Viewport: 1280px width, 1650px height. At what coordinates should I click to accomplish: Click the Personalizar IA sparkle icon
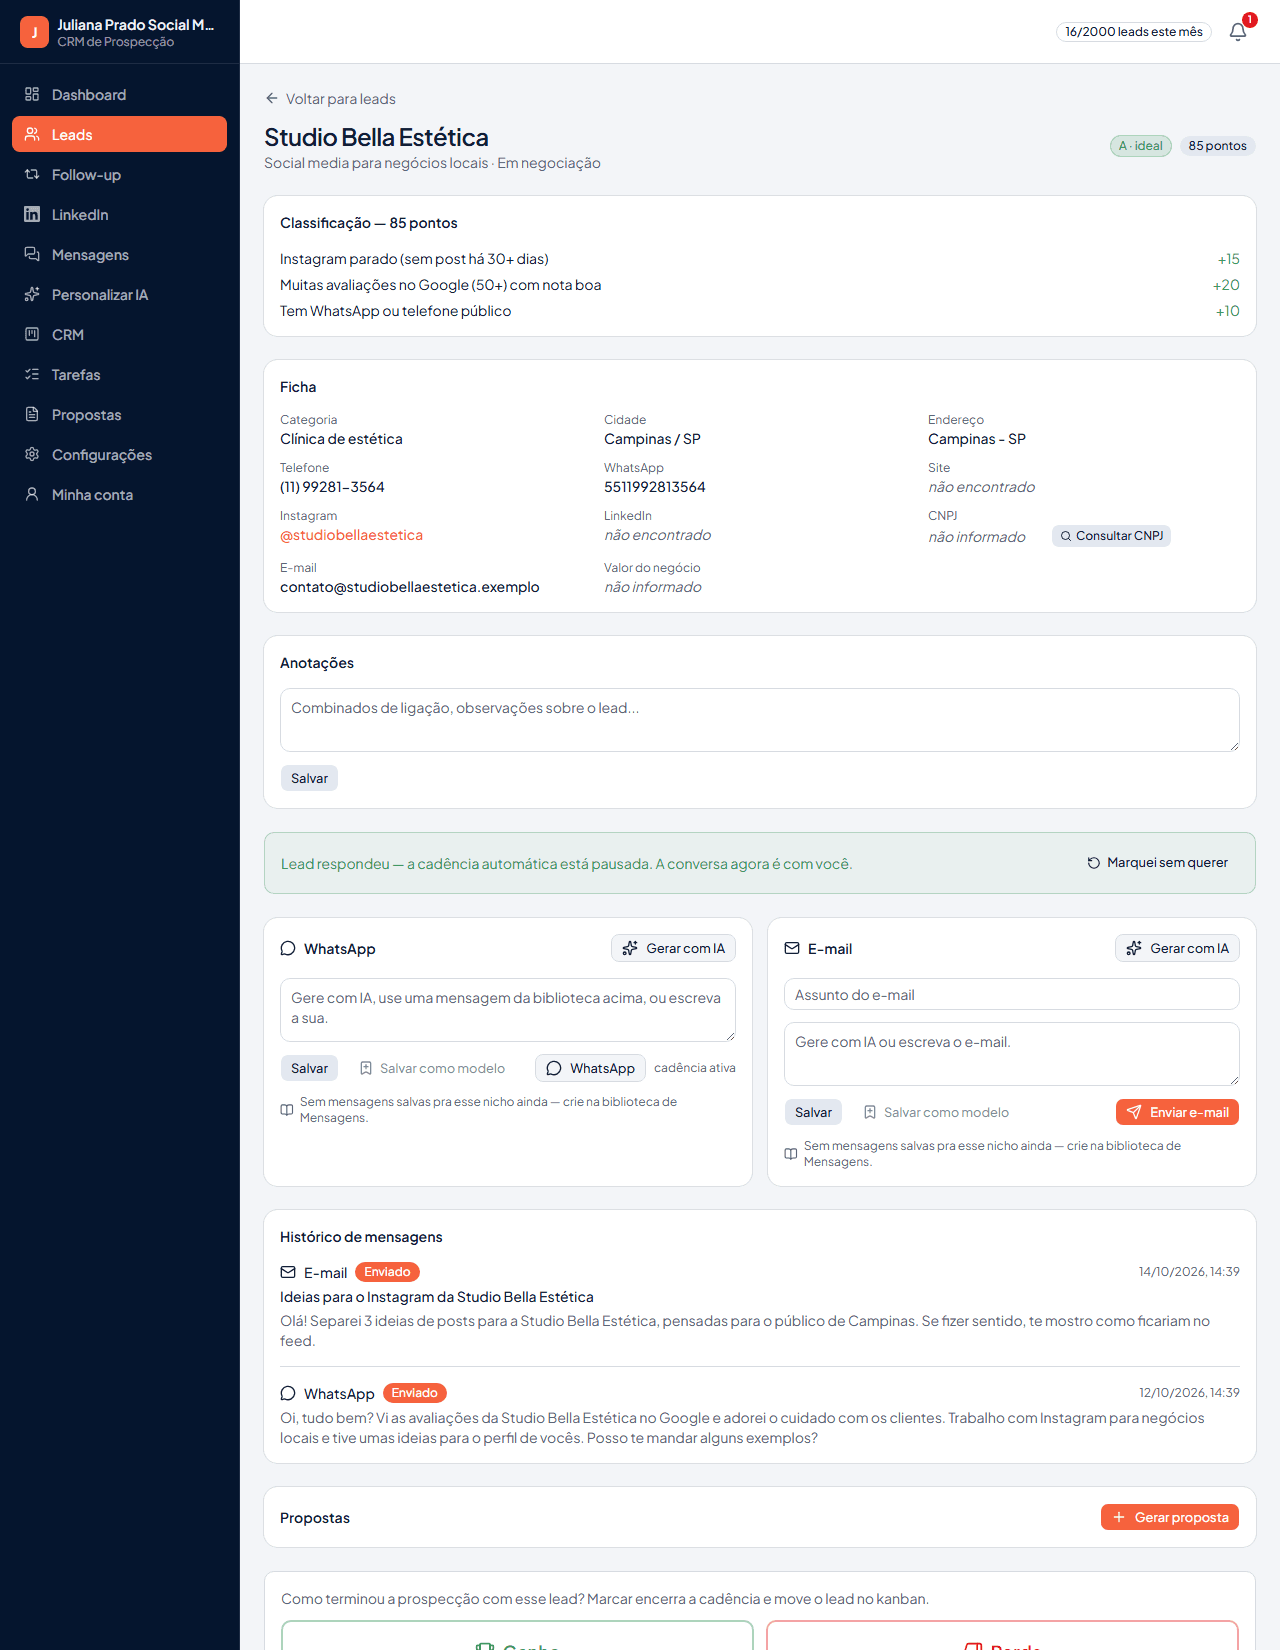[32, 294]
